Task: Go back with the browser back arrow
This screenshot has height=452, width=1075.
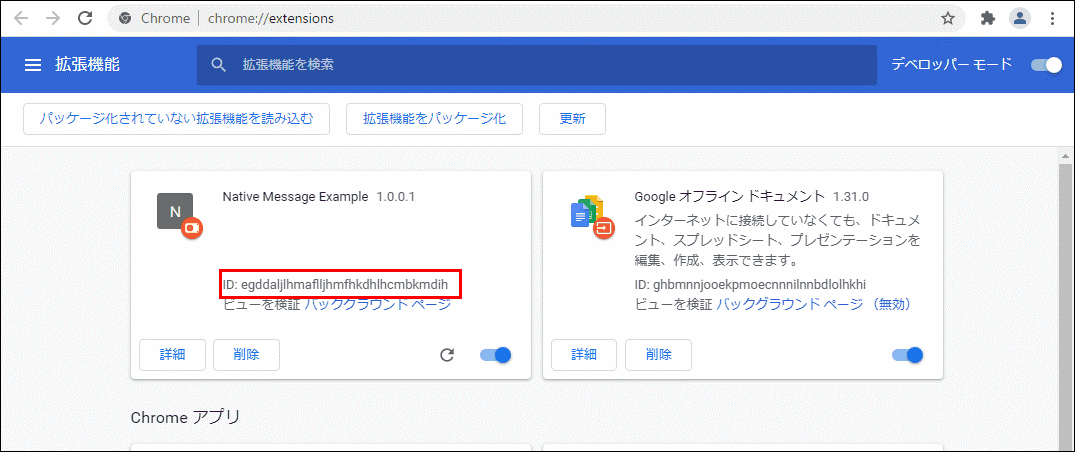Action: coord(21,19)
